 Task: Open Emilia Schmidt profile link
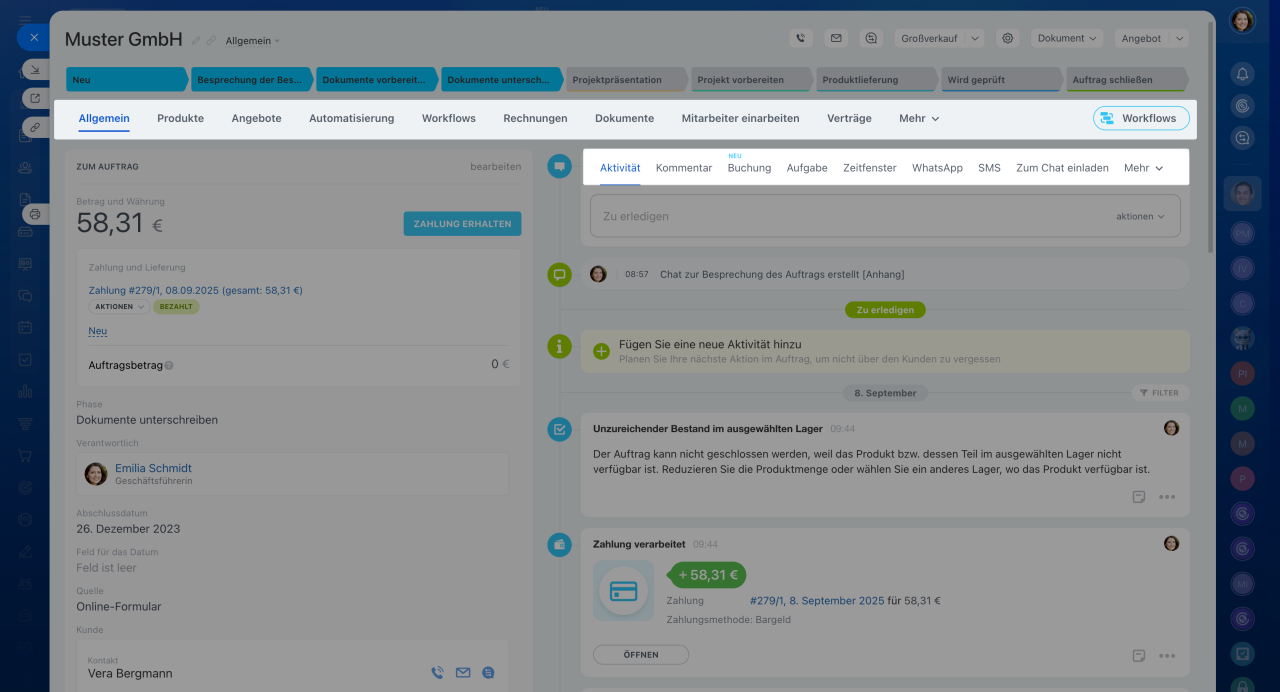coord(153,468)
